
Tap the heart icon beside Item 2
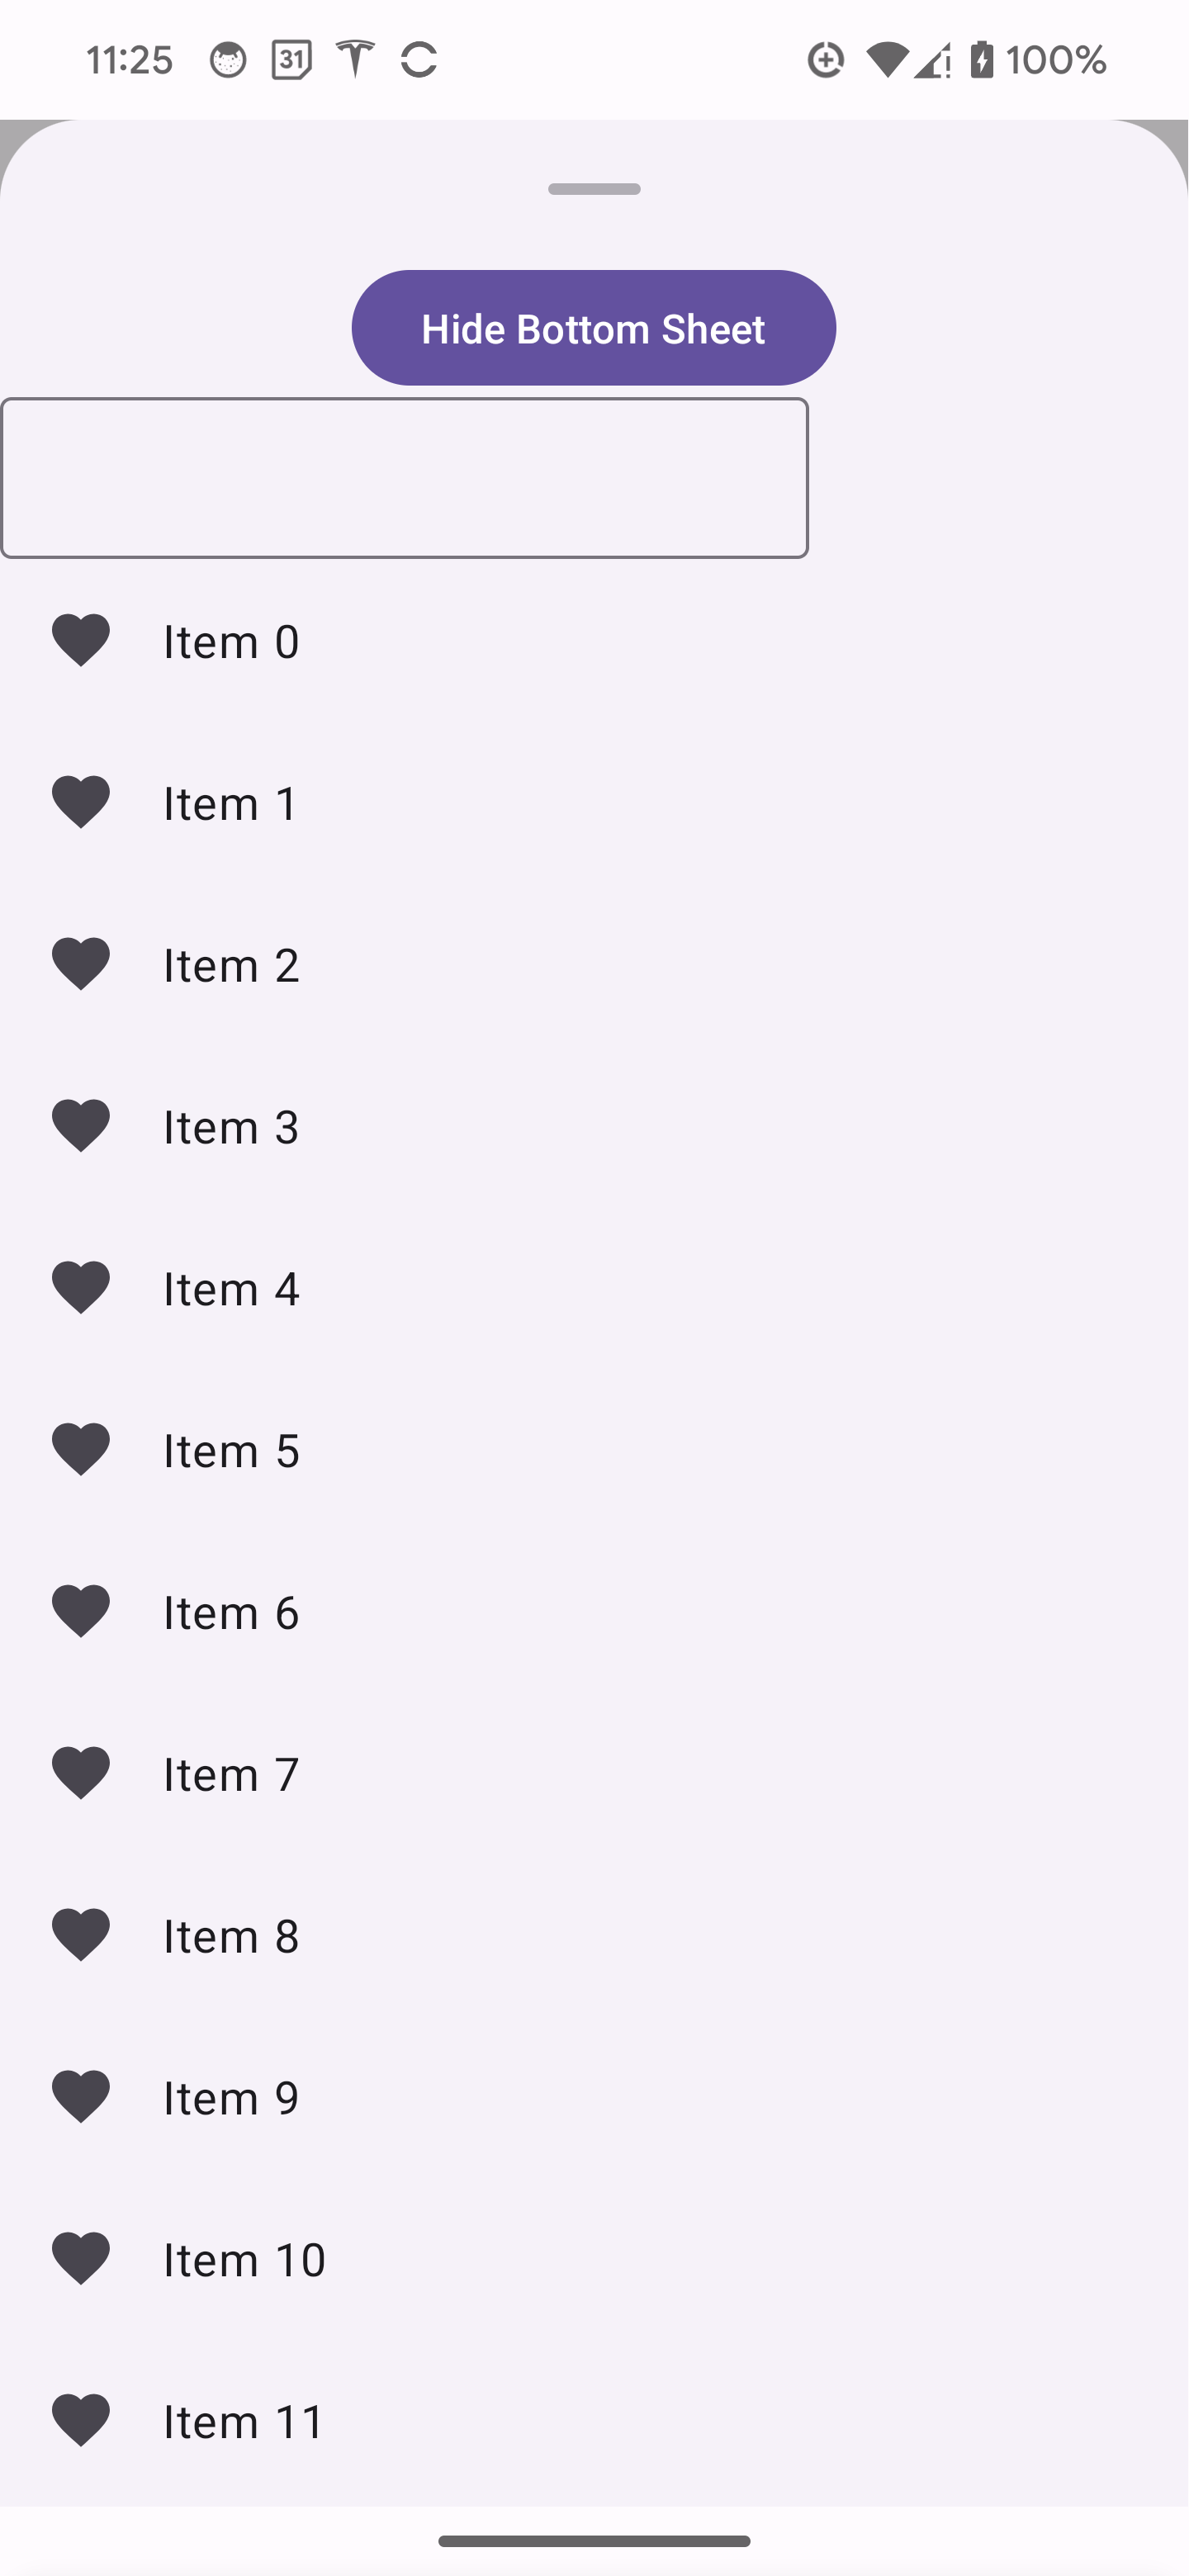tap(81, 964)
